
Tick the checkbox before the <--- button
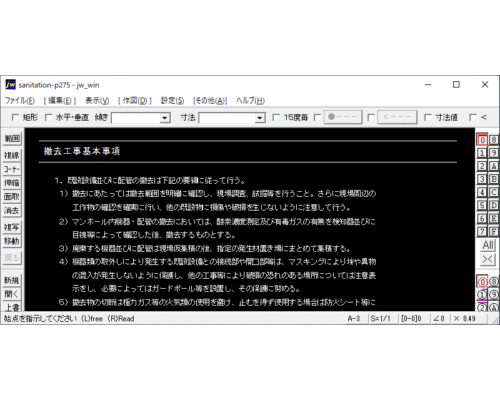(x=371, y=117)
